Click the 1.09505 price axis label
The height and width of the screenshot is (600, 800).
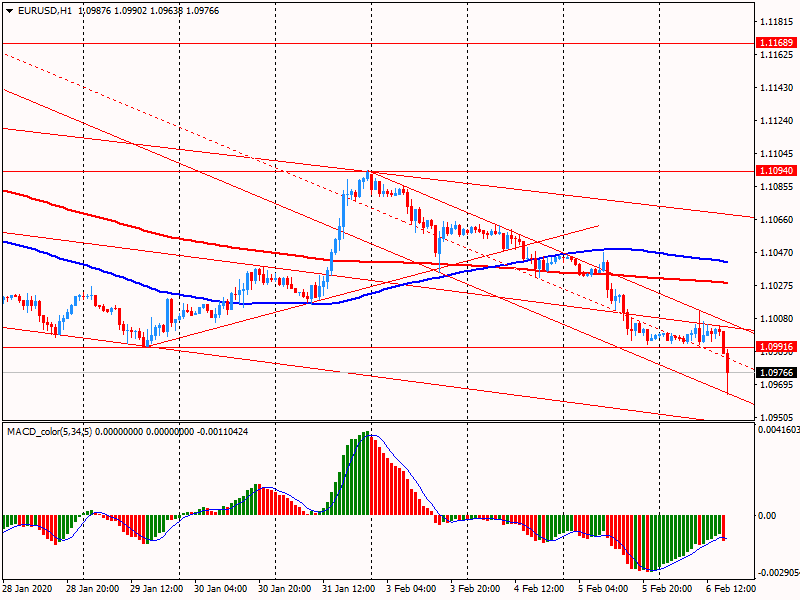point(777,417)
